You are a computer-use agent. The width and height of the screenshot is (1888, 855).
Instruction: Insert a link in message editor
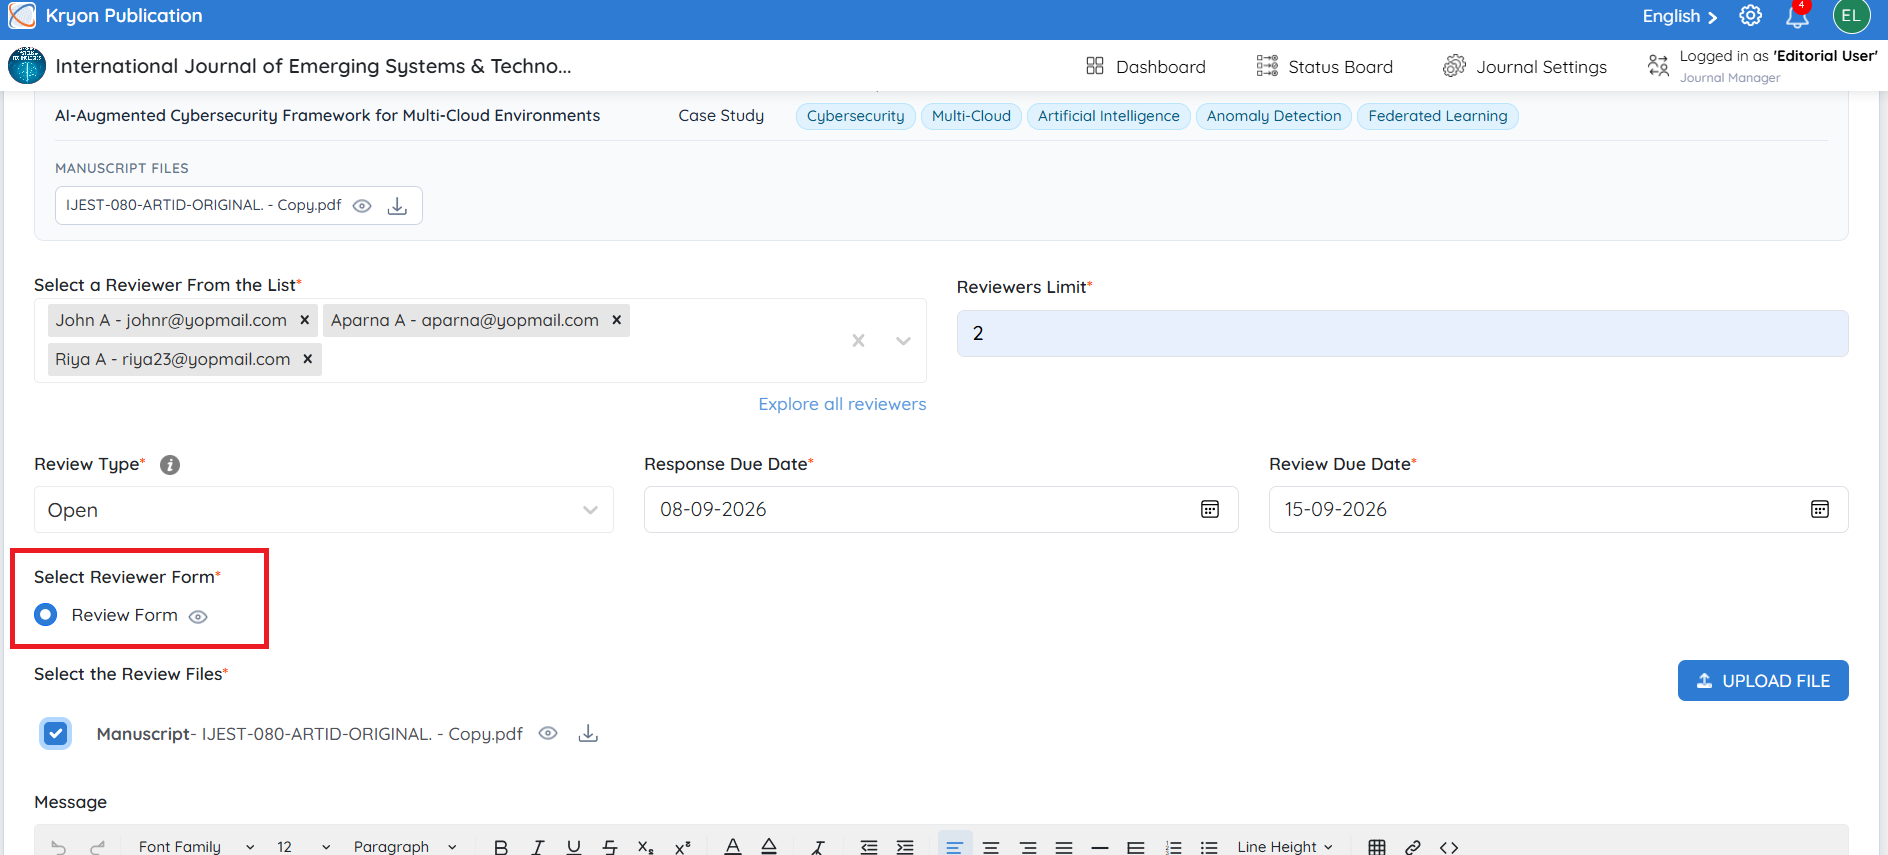1413,846
